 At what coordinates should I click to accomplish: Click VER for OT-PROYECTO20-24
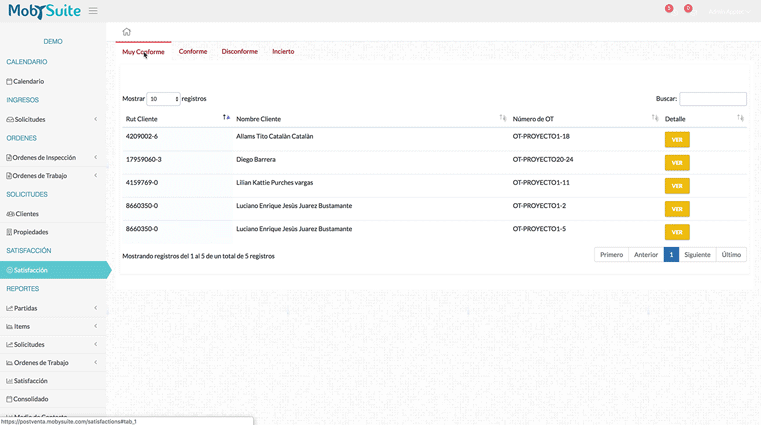click(x=677, y=163)
